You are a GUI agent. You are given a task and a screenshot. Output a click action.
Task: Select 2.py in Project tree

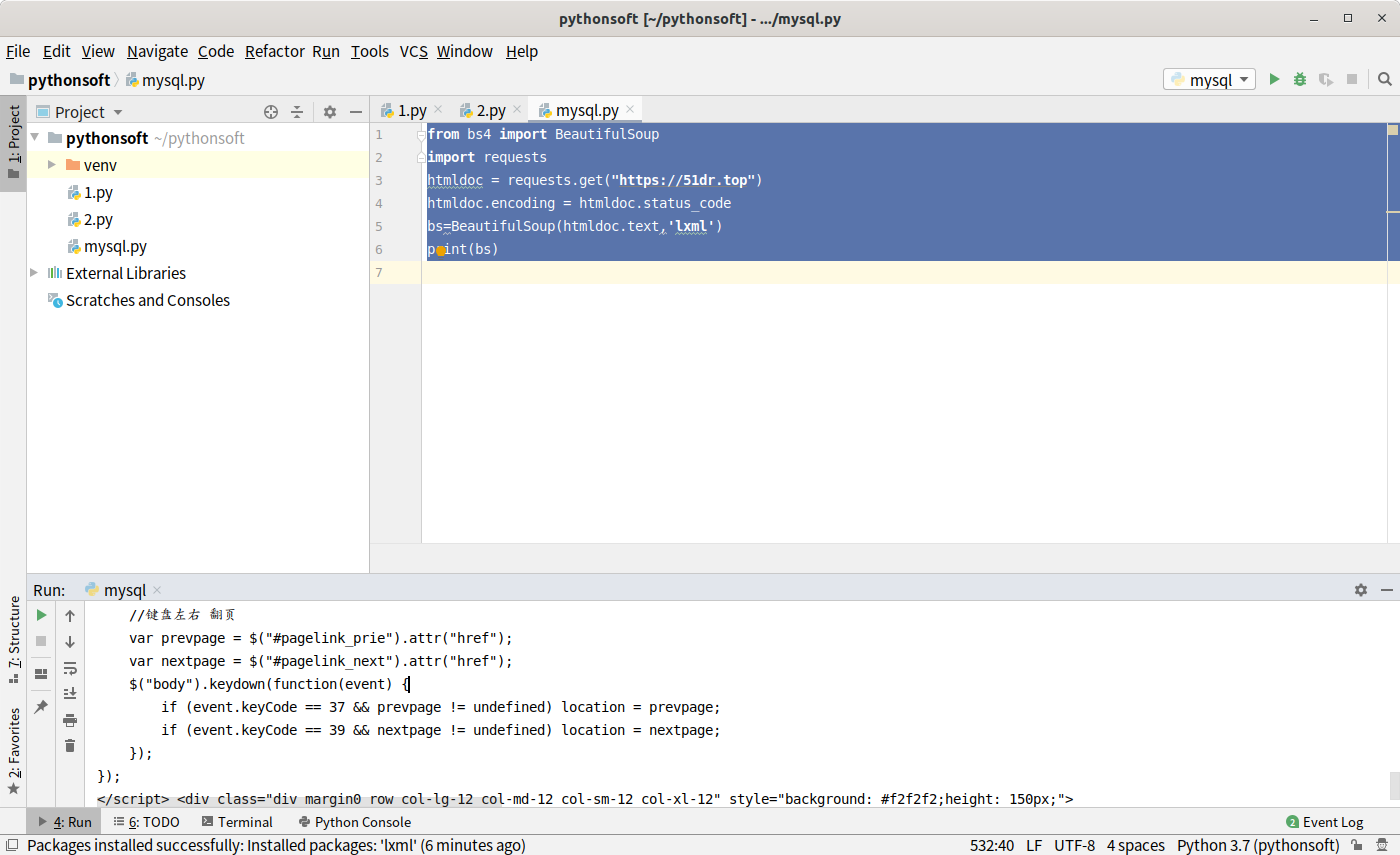(90, 219)
